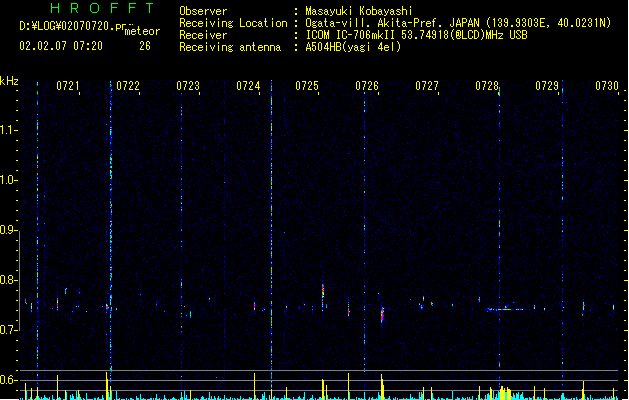
Task: Click the 0.9 kHz frequency label
Action: pyautogui.click(x=8, y=230)
